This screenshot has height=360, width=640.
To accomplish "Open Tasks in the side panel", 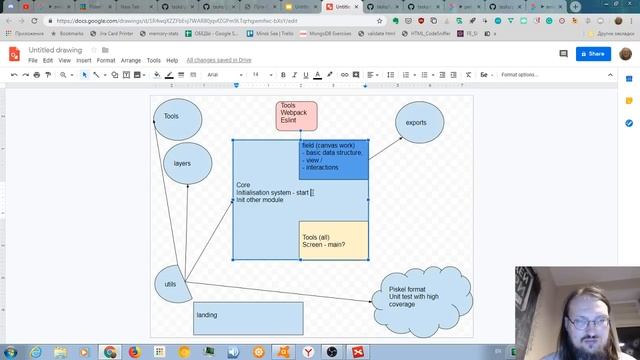I will coord(629,123).
